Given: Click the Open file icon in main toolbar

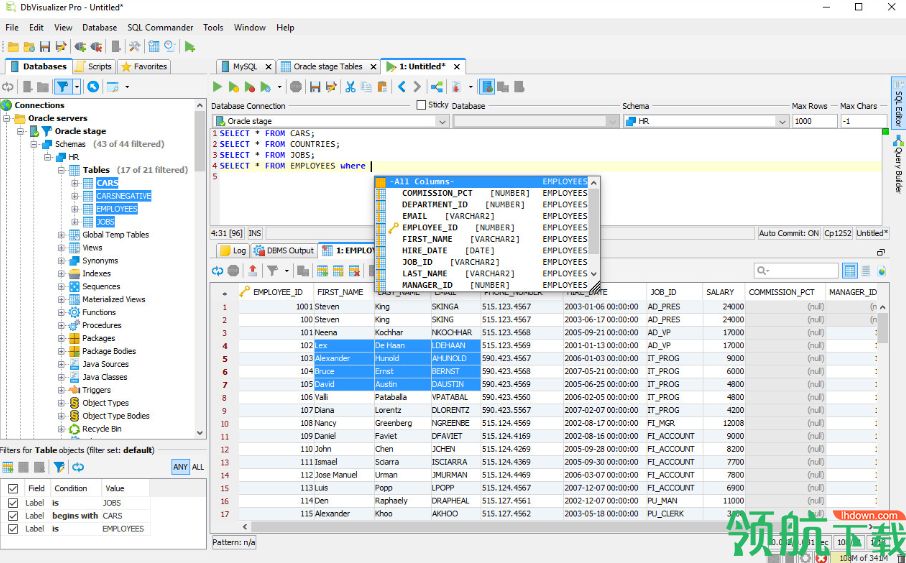Looking at the screenshot, I should pyautogui.click(x=13, y=47).
